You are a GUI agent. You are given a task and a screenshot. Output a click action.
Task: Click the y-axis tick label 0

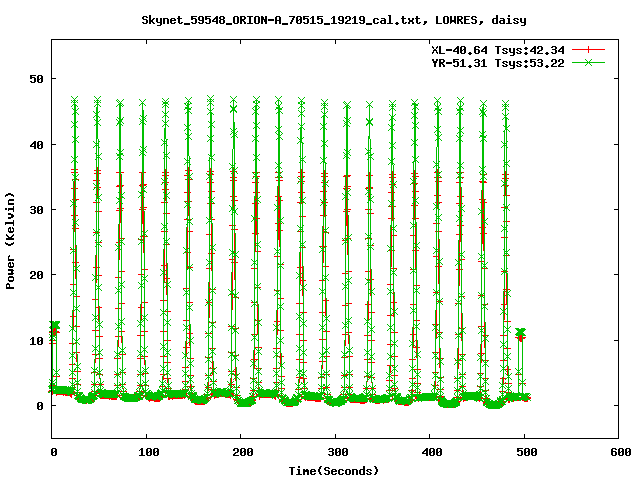pos(40,406)
